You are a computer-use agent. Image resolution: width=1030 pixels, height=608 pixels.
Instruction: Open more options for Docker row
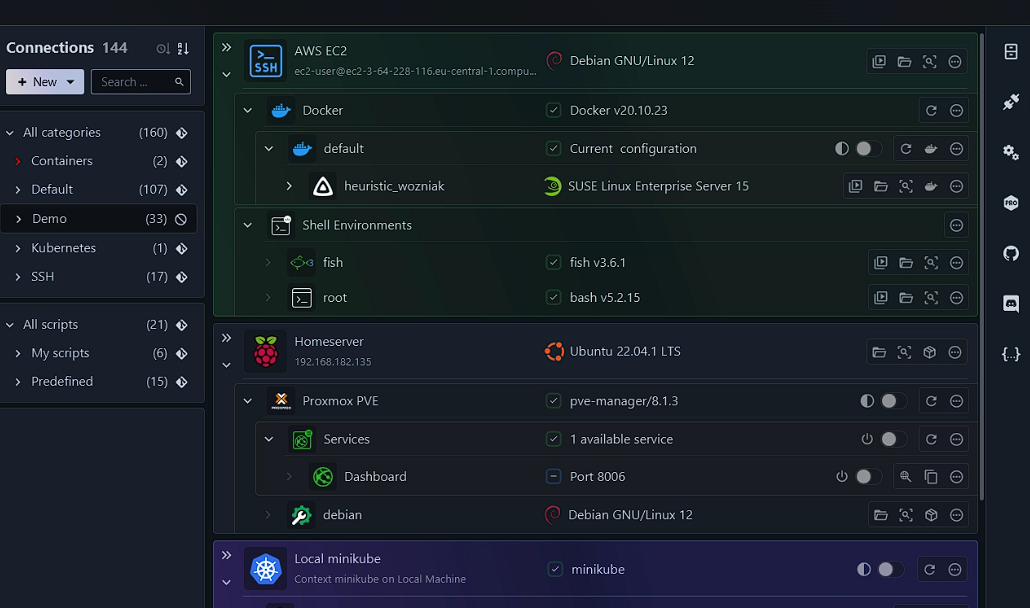coord(956,111)
